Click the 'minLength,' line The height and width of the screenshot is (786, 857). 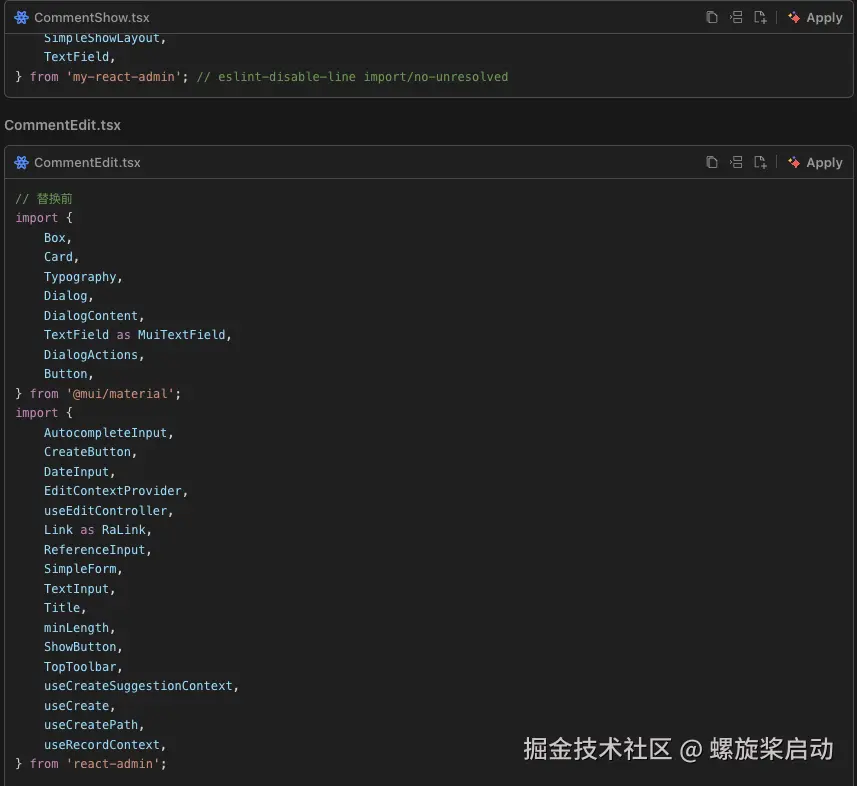[x=79, y=627]
